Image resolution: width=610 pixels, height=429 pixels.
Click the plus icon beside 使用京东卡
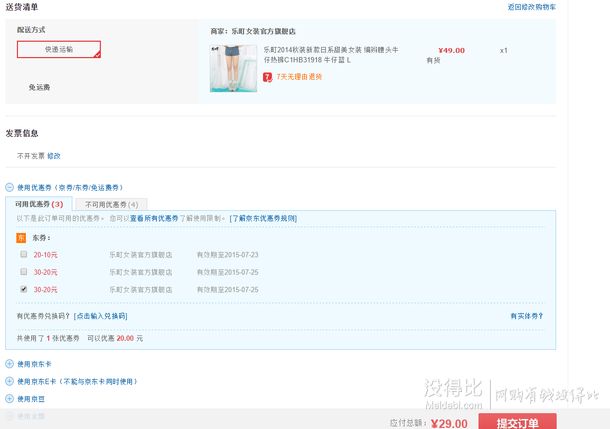(x=9, y=364)
